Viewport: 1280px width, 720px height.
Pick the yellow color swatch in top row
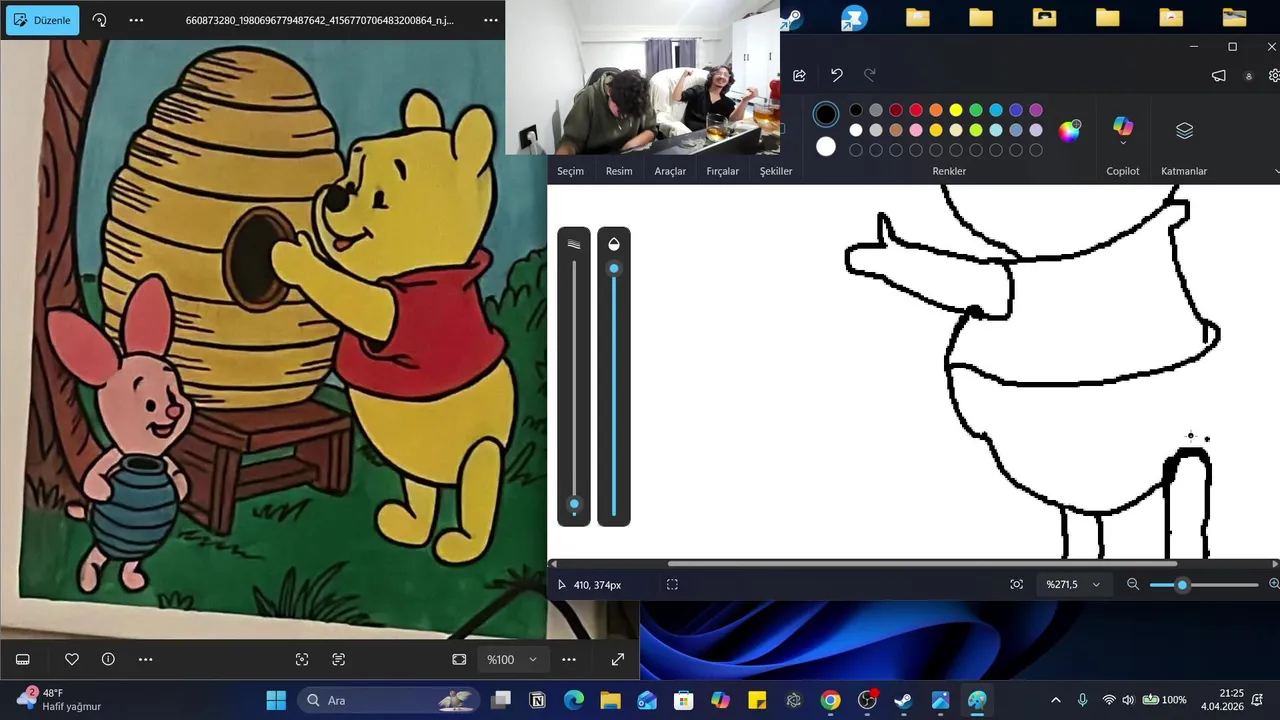click(956, 110)
